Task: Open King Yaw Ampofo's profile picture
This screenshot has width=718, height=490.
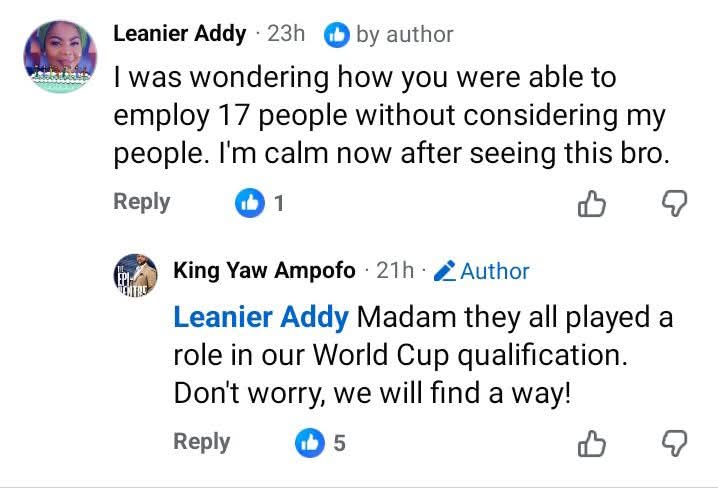Action: pyautogui.click(x=134, y=274)
